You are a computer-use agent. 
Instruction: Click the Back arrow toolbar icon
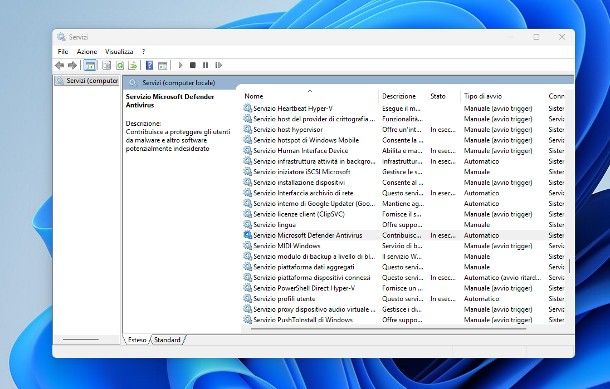coord(60,65)
